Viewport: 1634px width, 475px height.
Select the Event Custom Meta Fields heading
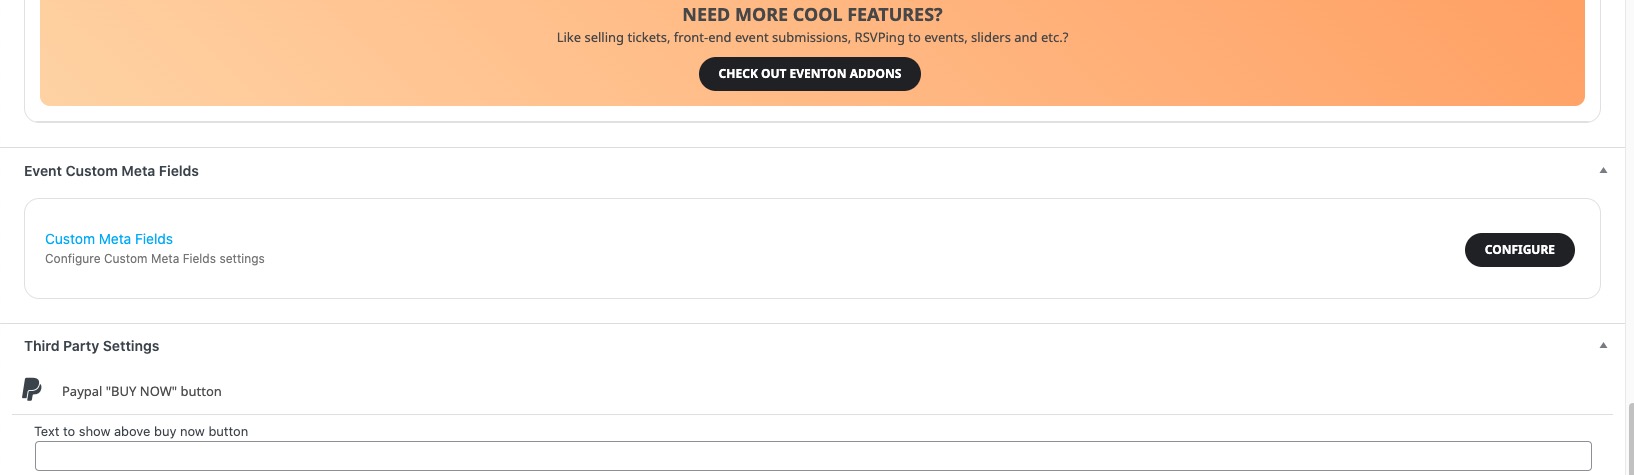click(111, 171)
